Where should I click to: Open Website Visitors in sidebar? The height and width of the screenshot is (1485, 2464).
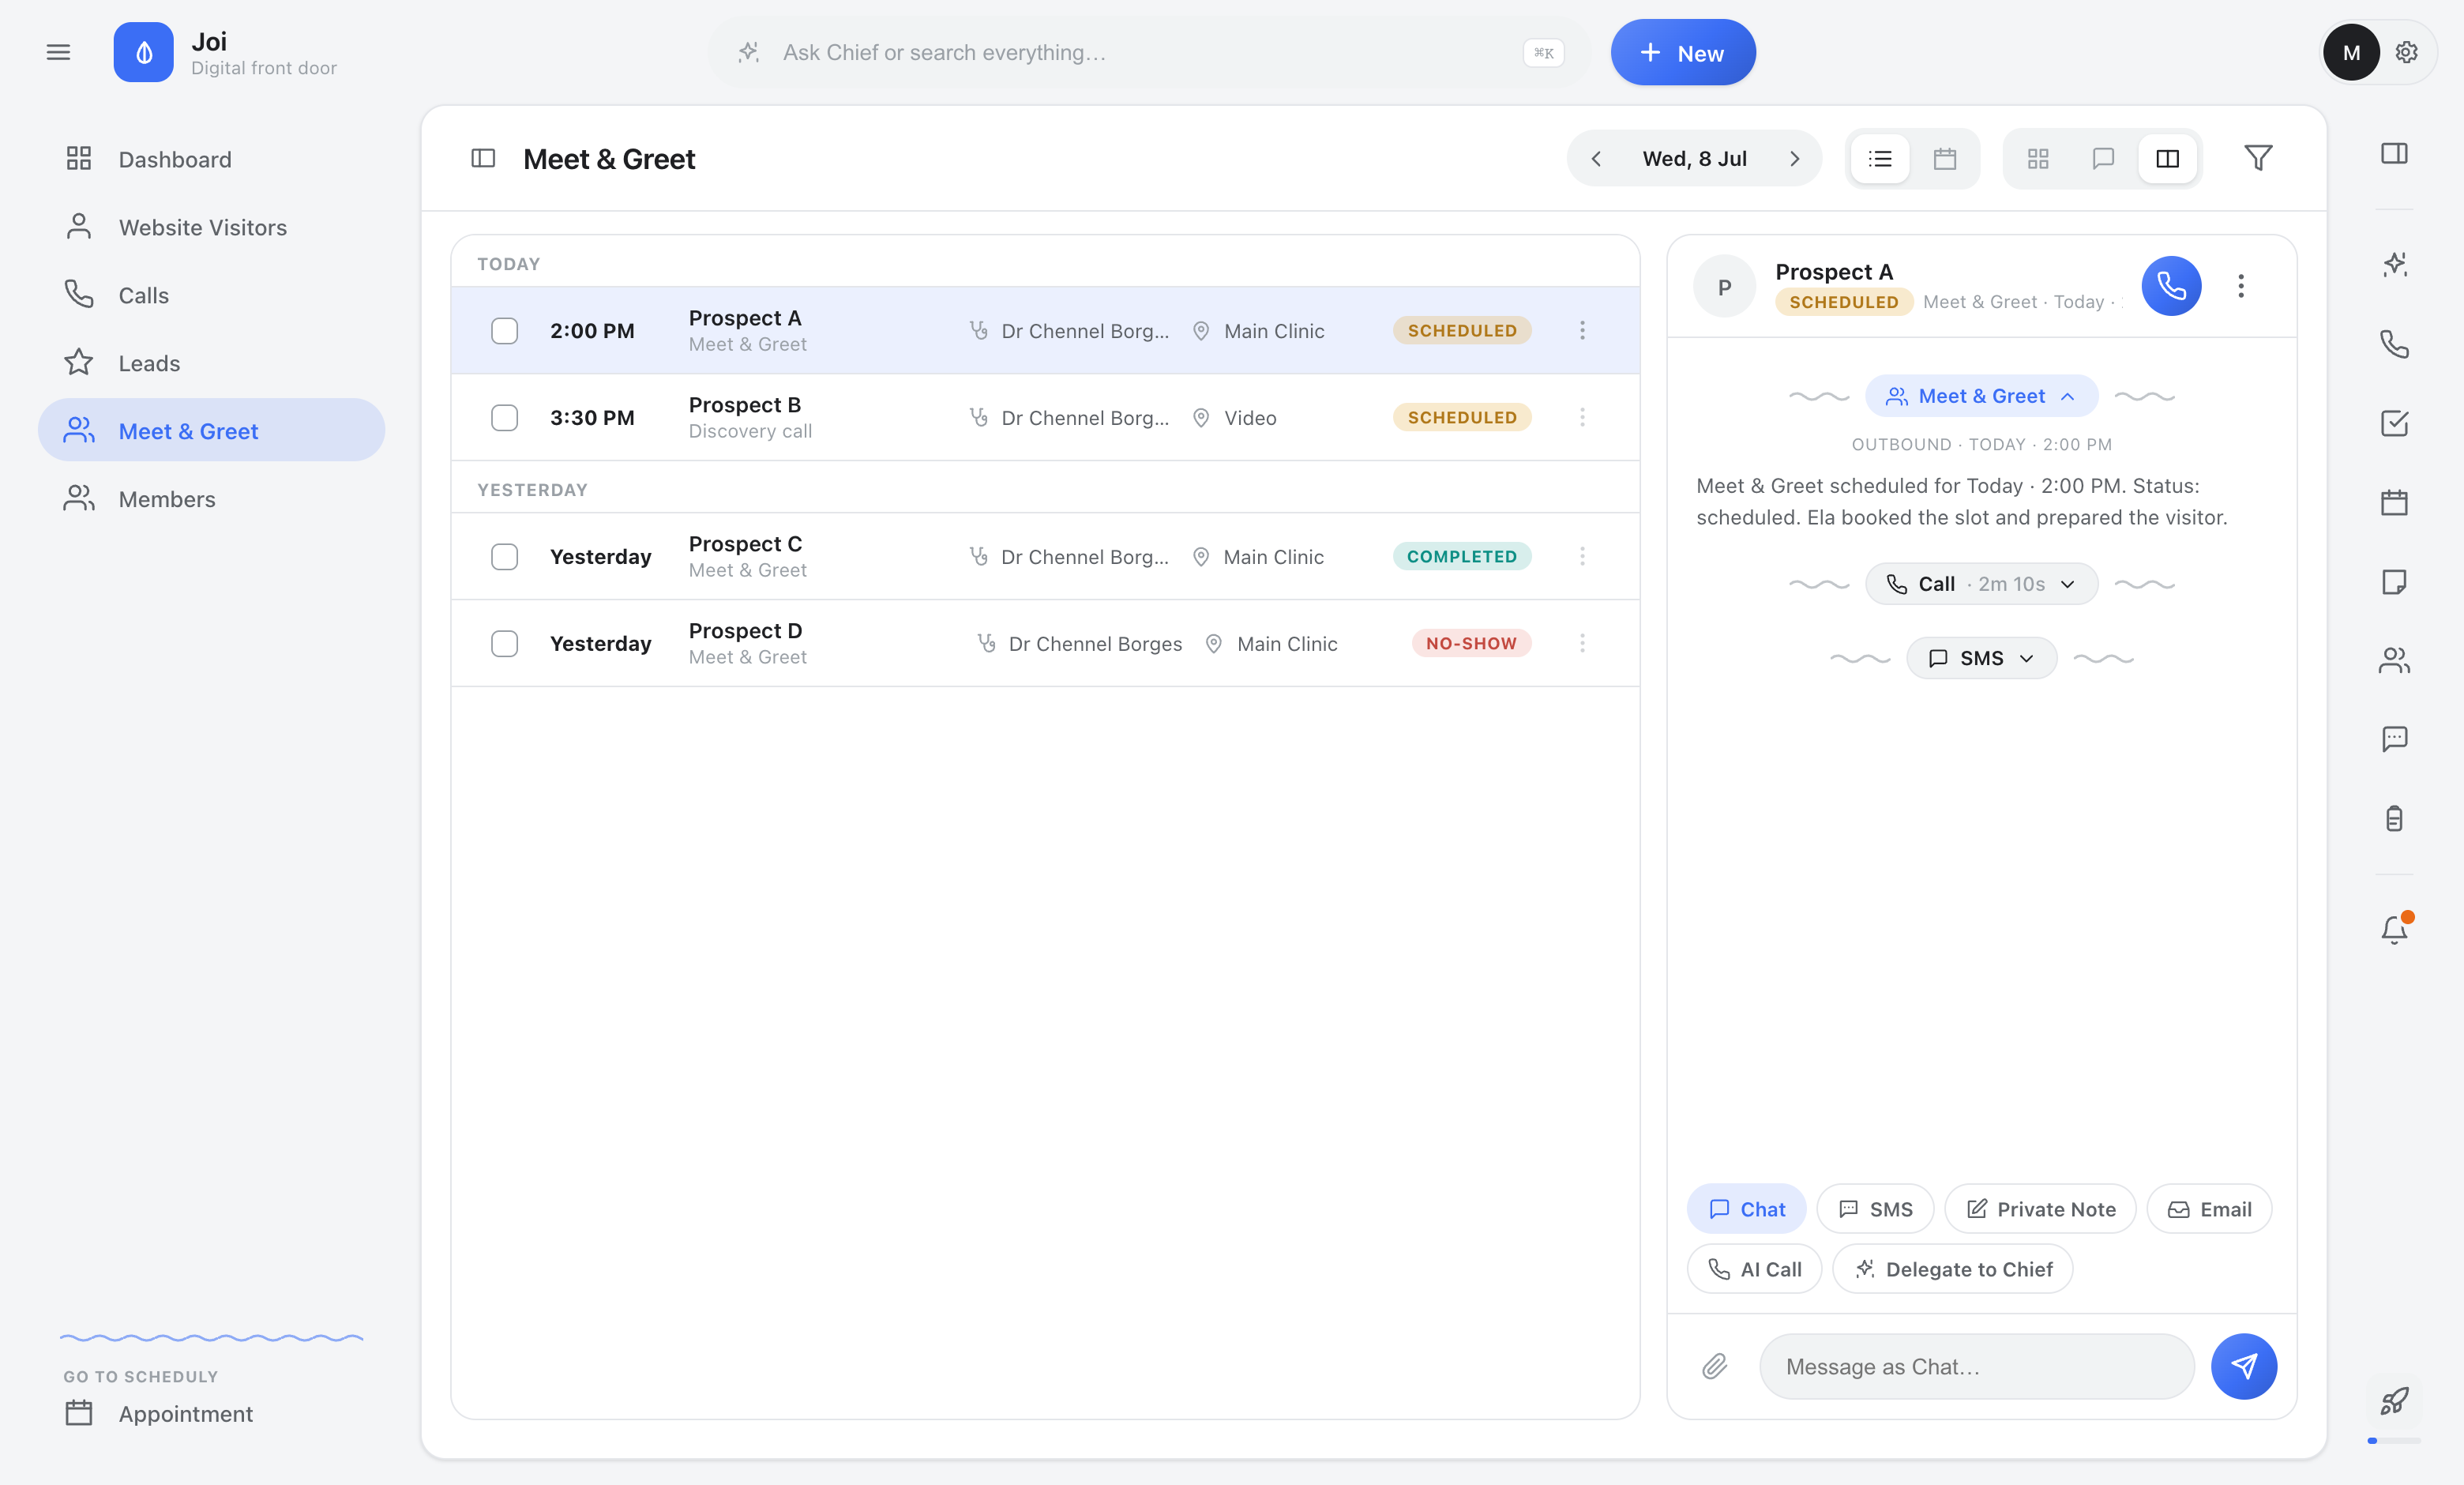(x=211, y=227)
